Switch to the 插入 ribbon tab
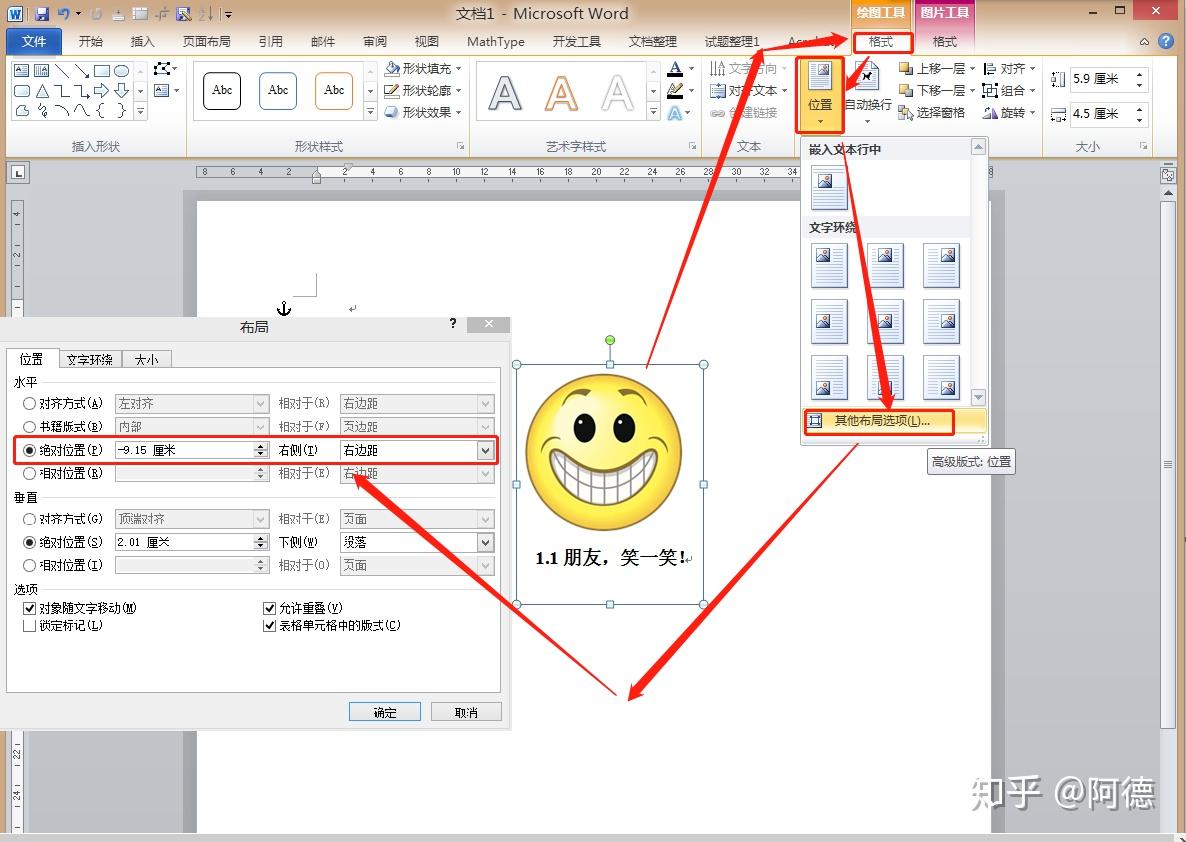 142,41
